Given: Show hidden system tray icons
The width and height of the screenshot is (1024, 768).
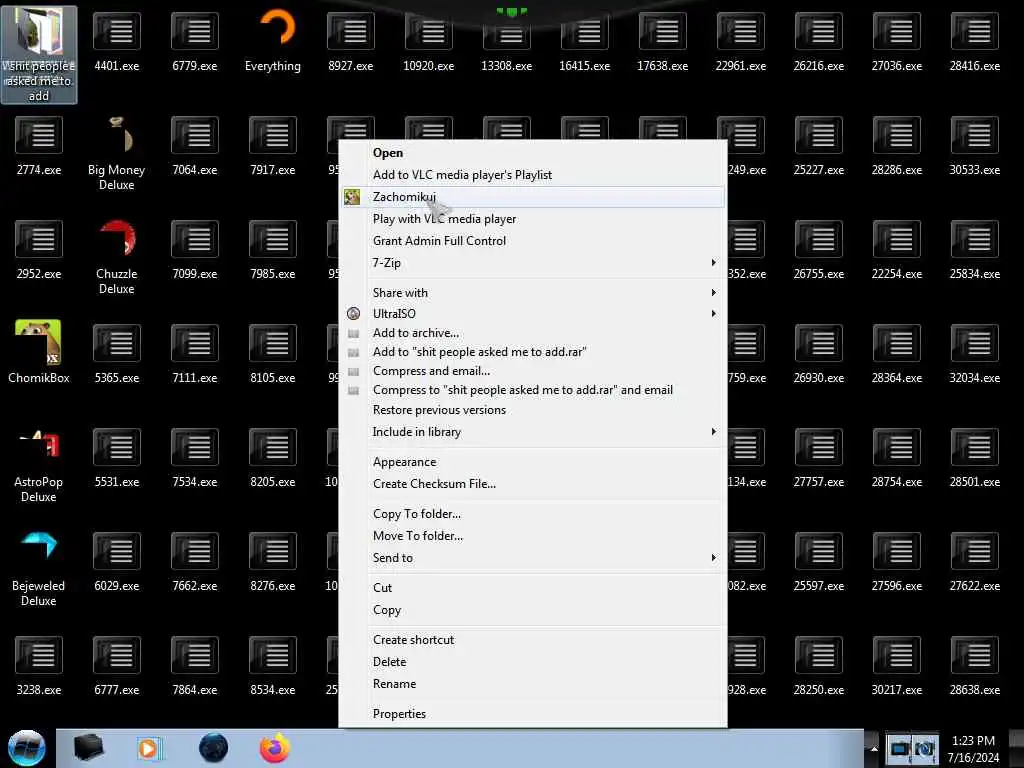Looking at the screenshot, I should pyautogui.click(x=874, y=748).
